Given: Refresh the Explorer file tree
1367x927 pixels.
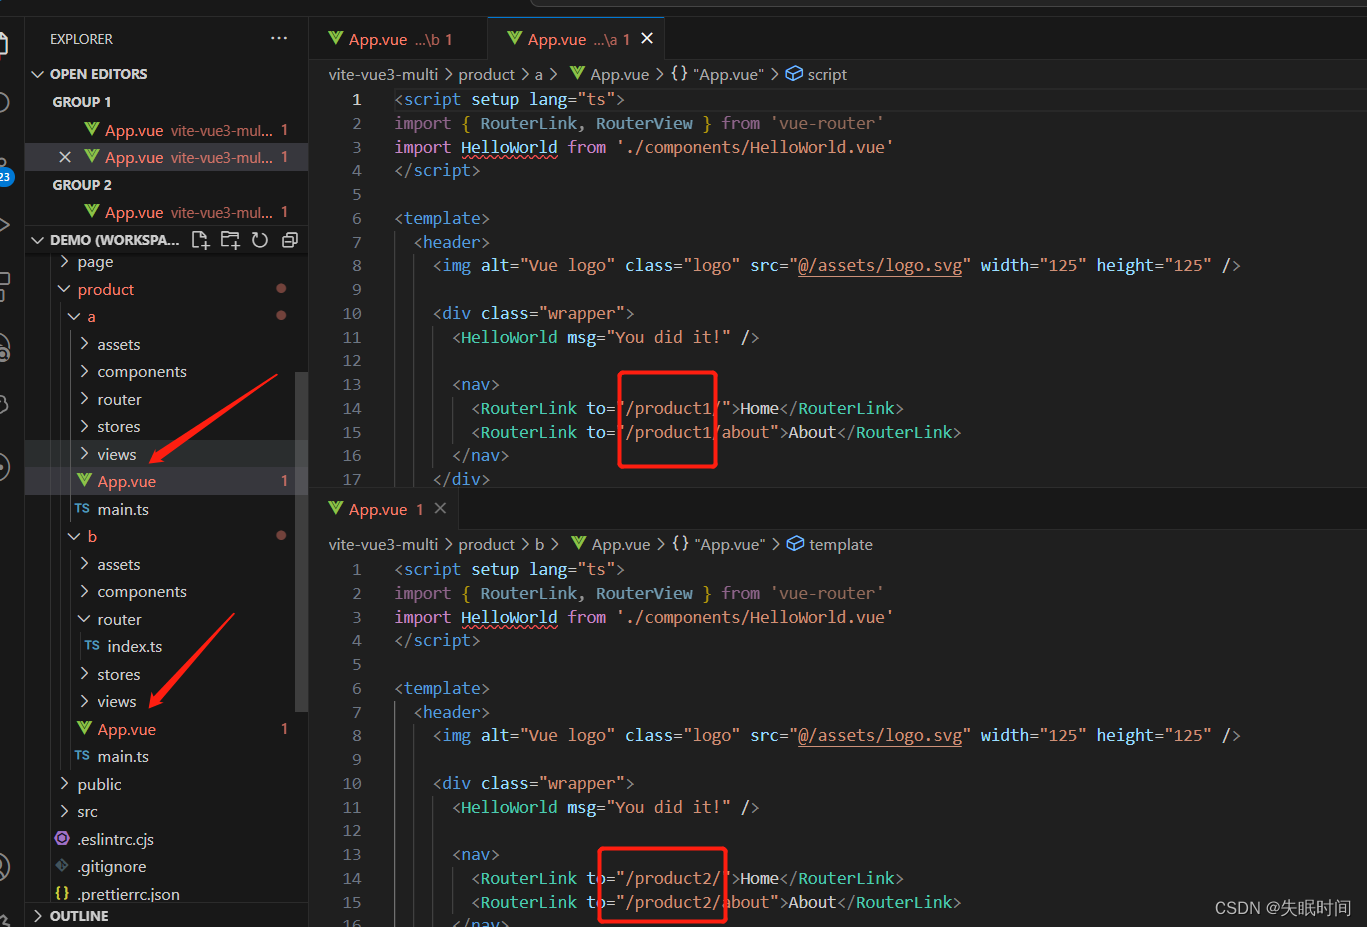Looking at the screenshot, I should tap(260, 240).
